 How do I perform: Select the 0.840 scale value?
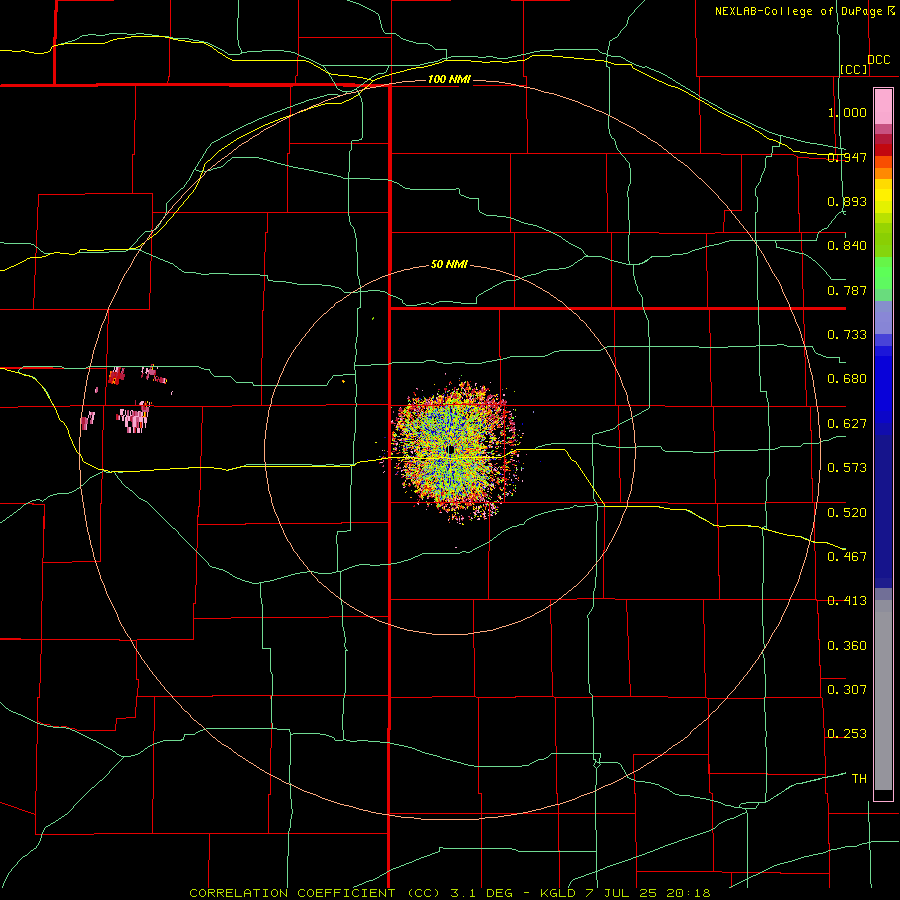[847, 246]
